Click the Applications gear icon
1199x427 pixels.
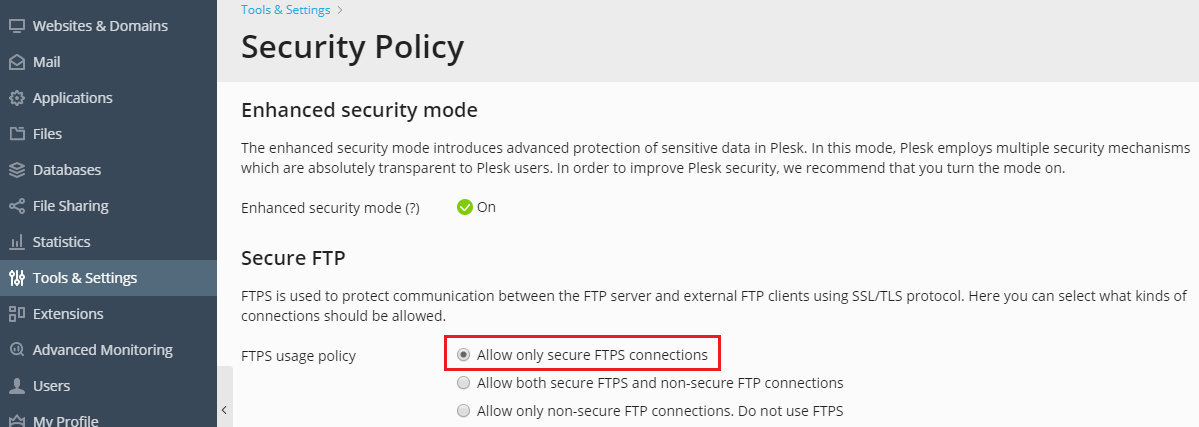(x=16, y=98)
